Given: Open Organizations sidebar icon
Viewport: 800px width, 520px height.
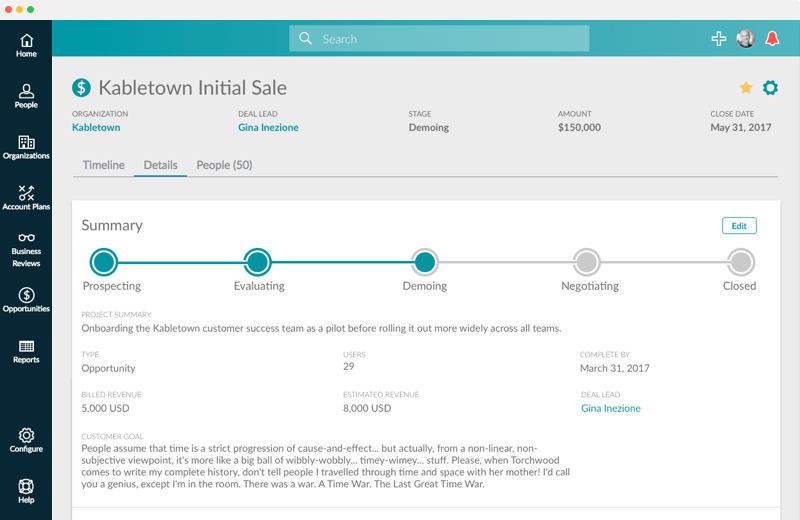Looking at the screenshot, I should (x=26, y=148).
